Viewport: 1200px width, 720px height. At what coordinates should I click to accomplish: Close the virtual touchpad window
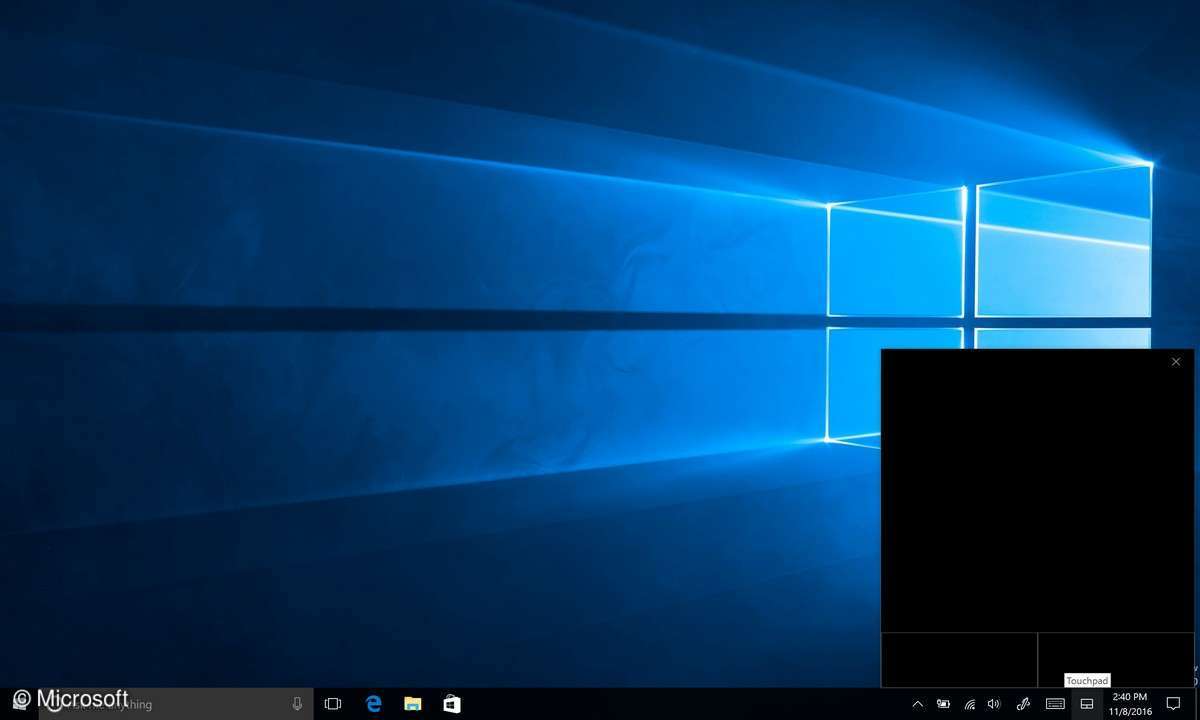tap(1176, 362)
